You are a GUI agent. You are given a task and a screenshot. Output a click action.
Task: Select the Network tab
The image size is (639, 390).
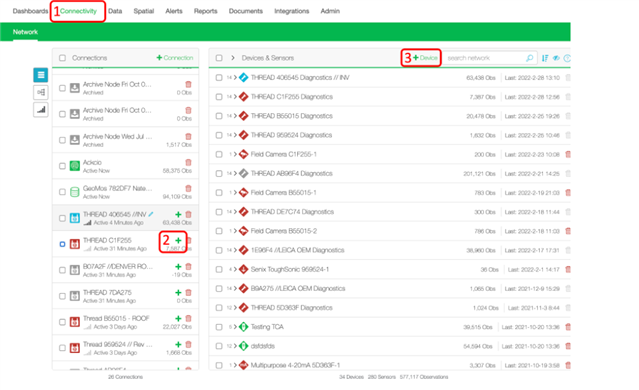25,32
